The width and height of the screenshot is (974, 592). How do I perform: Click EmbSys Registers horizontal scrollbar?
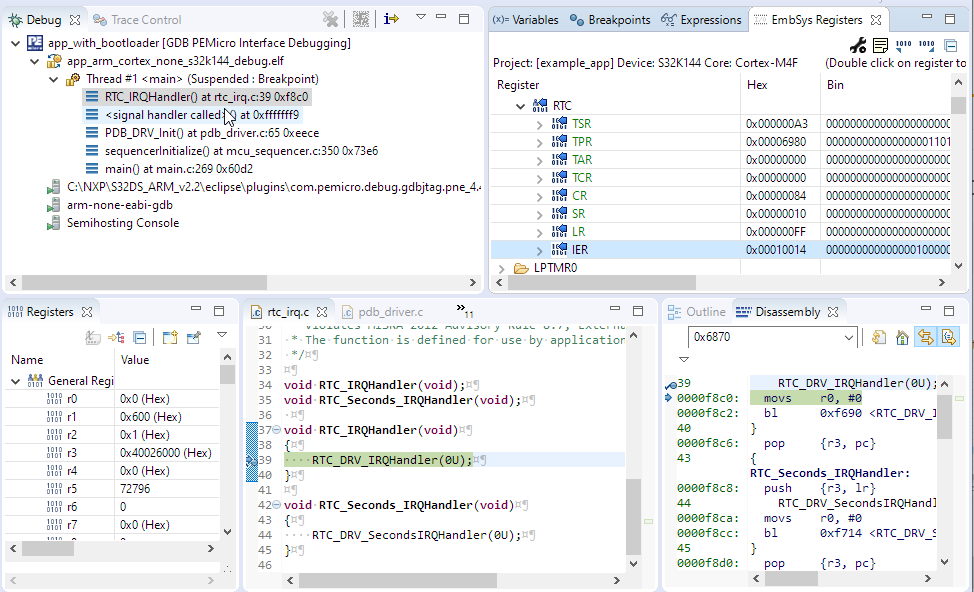[601, 283]
